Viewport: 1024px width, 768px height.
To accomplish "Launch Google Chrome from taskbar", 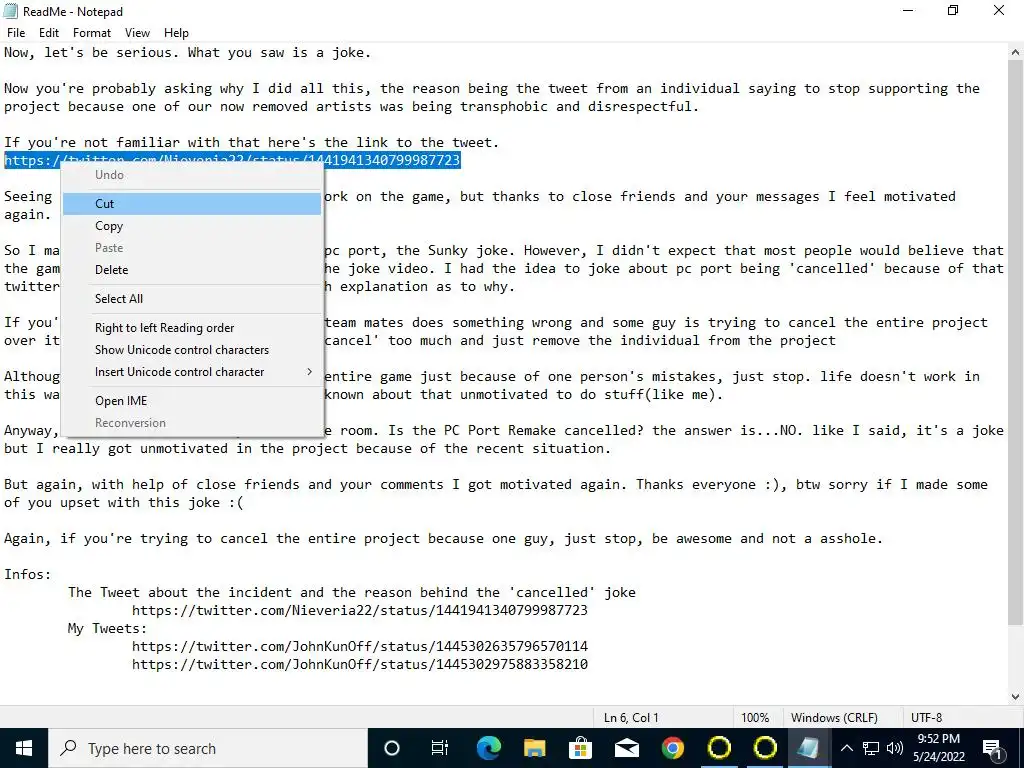I will (673, 748).
